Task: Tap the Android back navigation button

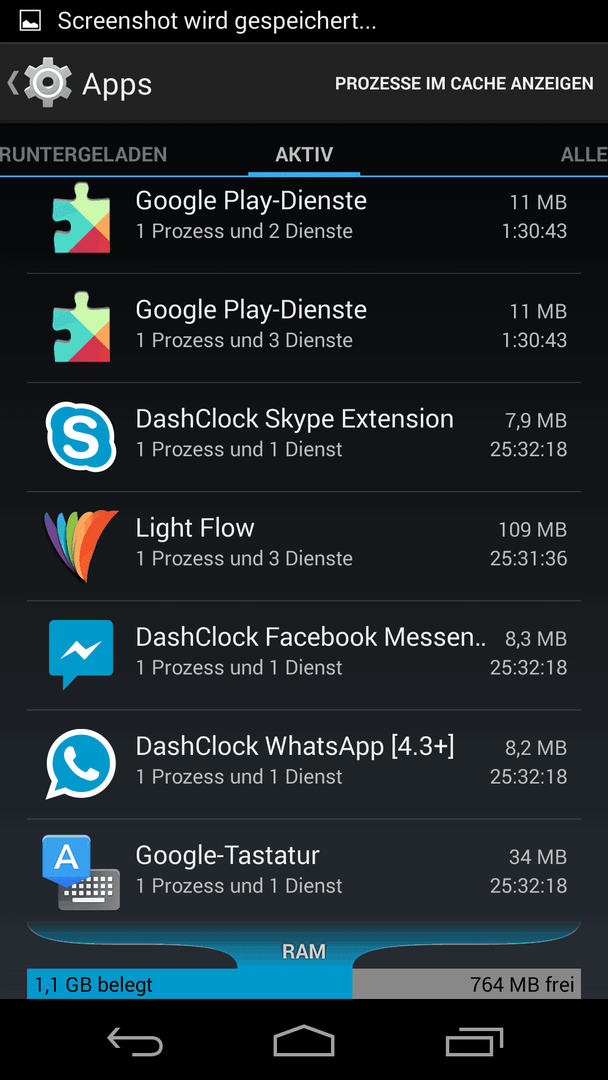Action: point(136,1040)
